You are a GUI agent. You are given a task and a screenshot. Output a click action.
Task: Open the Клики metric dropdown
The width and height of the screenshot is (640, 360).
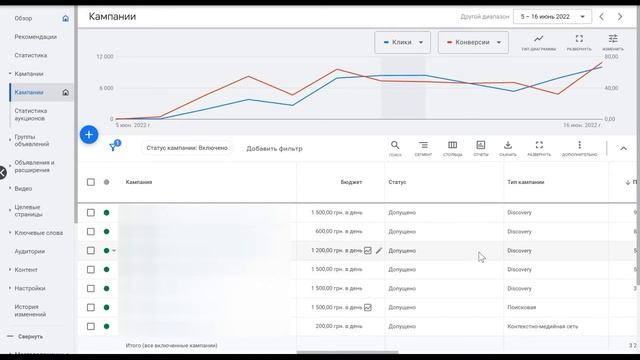click(x=402, y=42)
